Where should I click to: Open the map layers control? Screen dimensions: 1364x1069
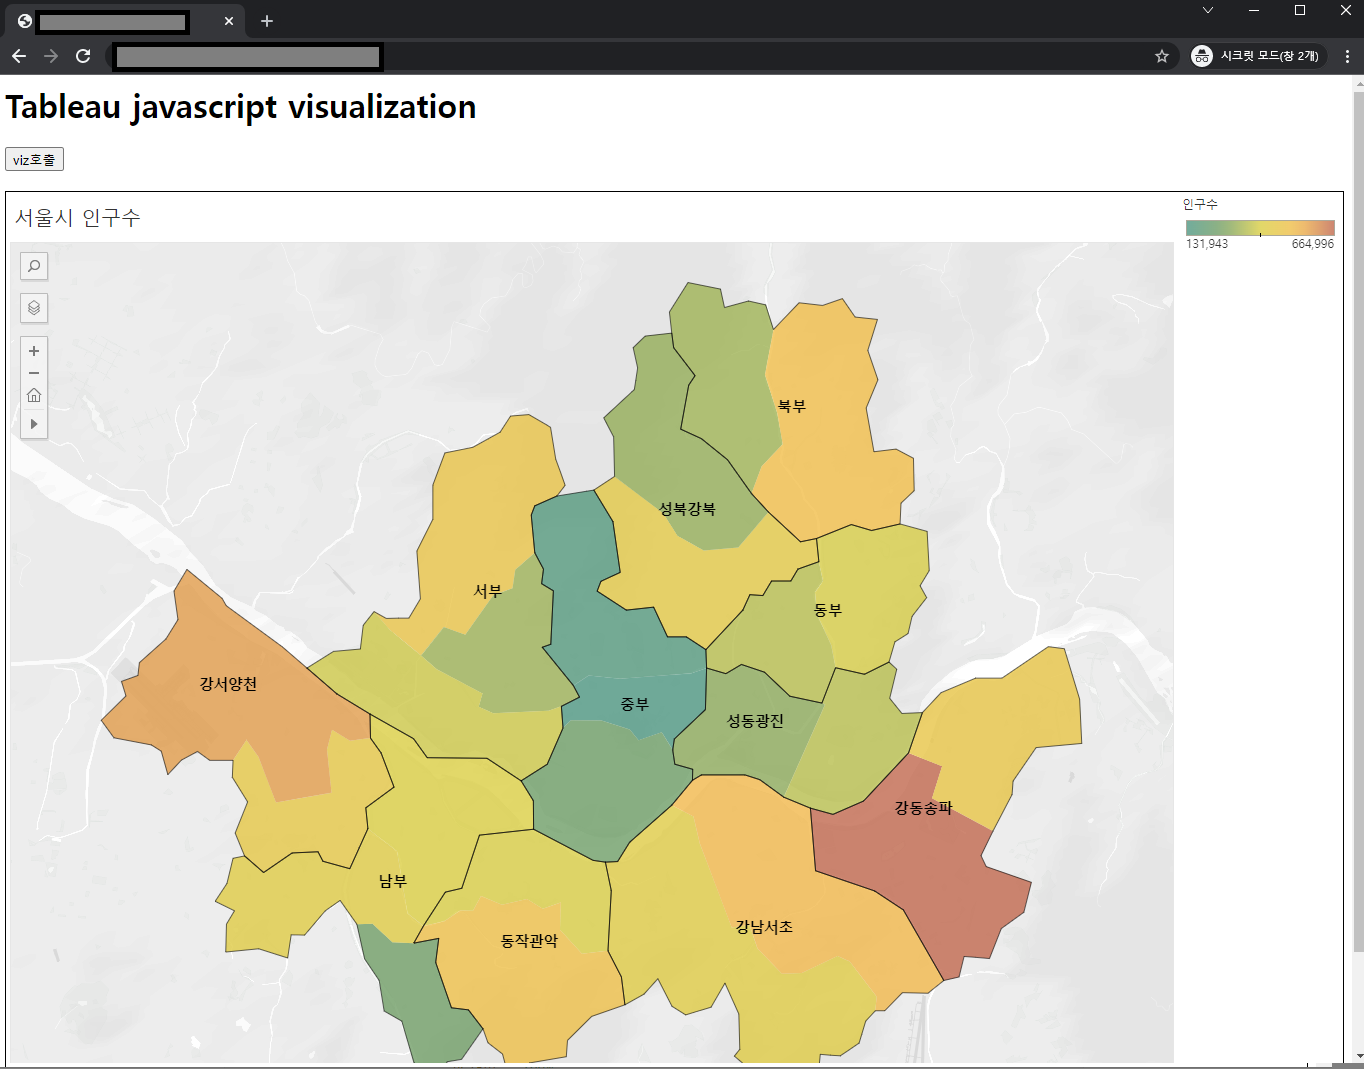point(34,308)
